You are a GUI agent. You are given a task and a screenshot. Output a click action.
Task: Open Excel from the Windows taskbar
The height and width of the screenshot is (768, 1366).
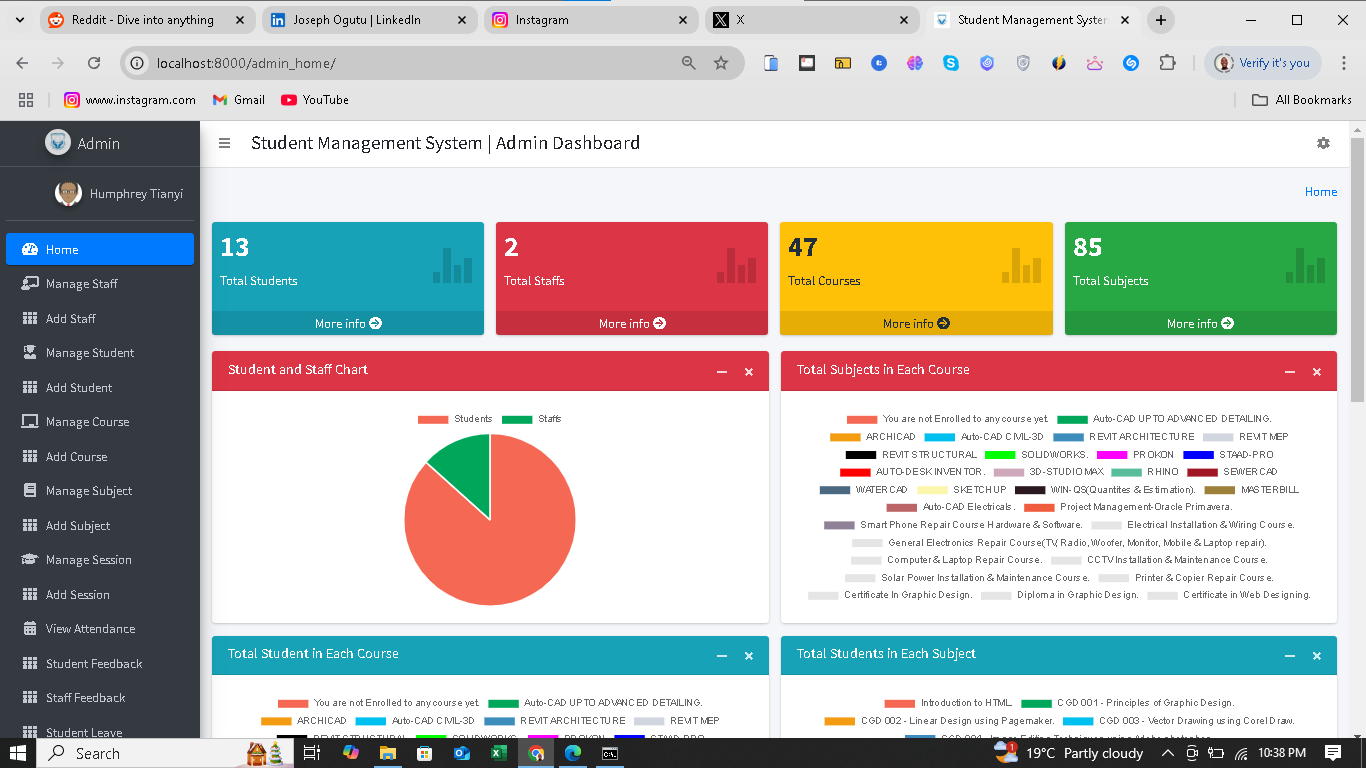coord(497,753)
